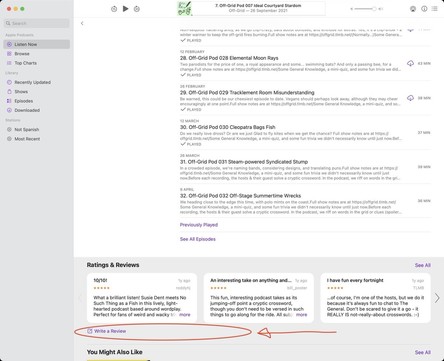Click the Browse sidebar icon
The height and width of the screenshot is (361, 444).
[9, 54]
